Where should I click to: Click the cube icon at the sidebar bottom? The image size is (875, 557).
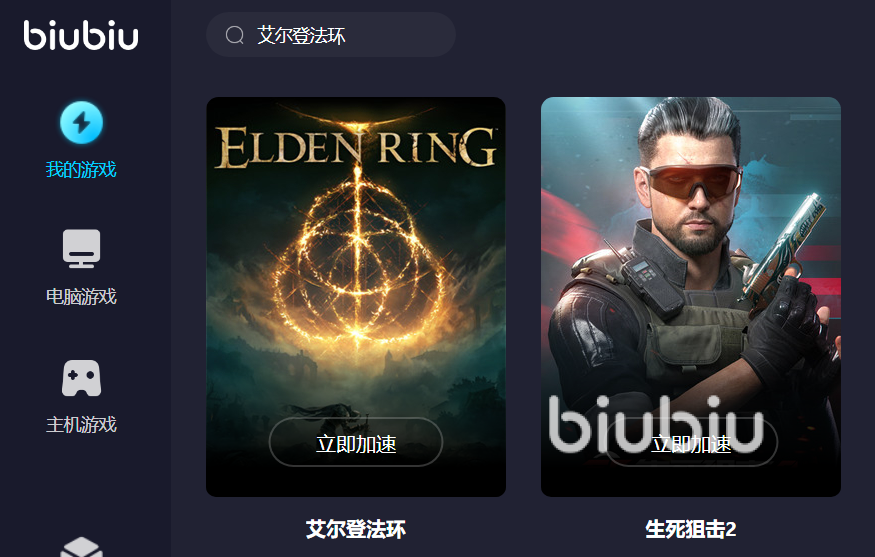pos(81,548)
